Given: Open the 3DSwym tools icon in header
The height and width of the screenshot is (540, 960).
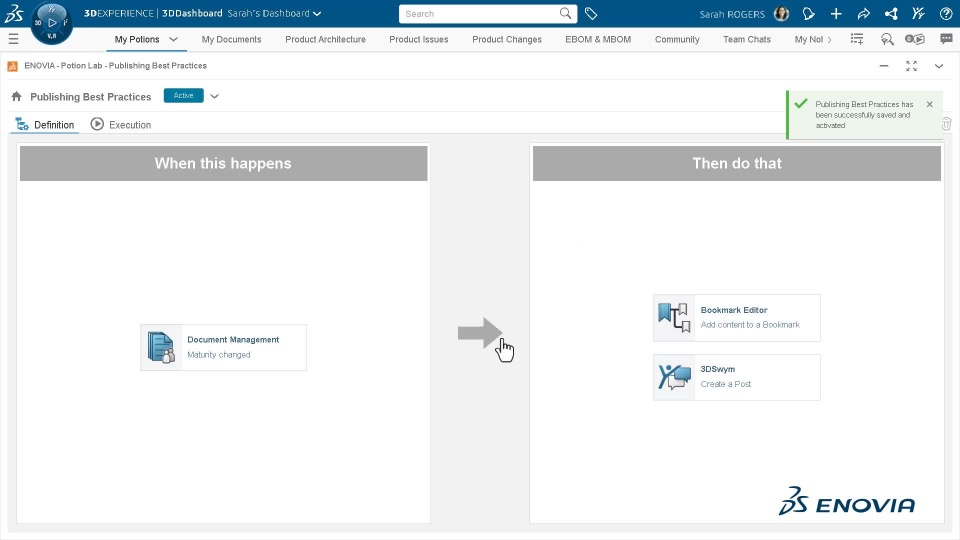Looking at the screenshot, I should 918,13.
